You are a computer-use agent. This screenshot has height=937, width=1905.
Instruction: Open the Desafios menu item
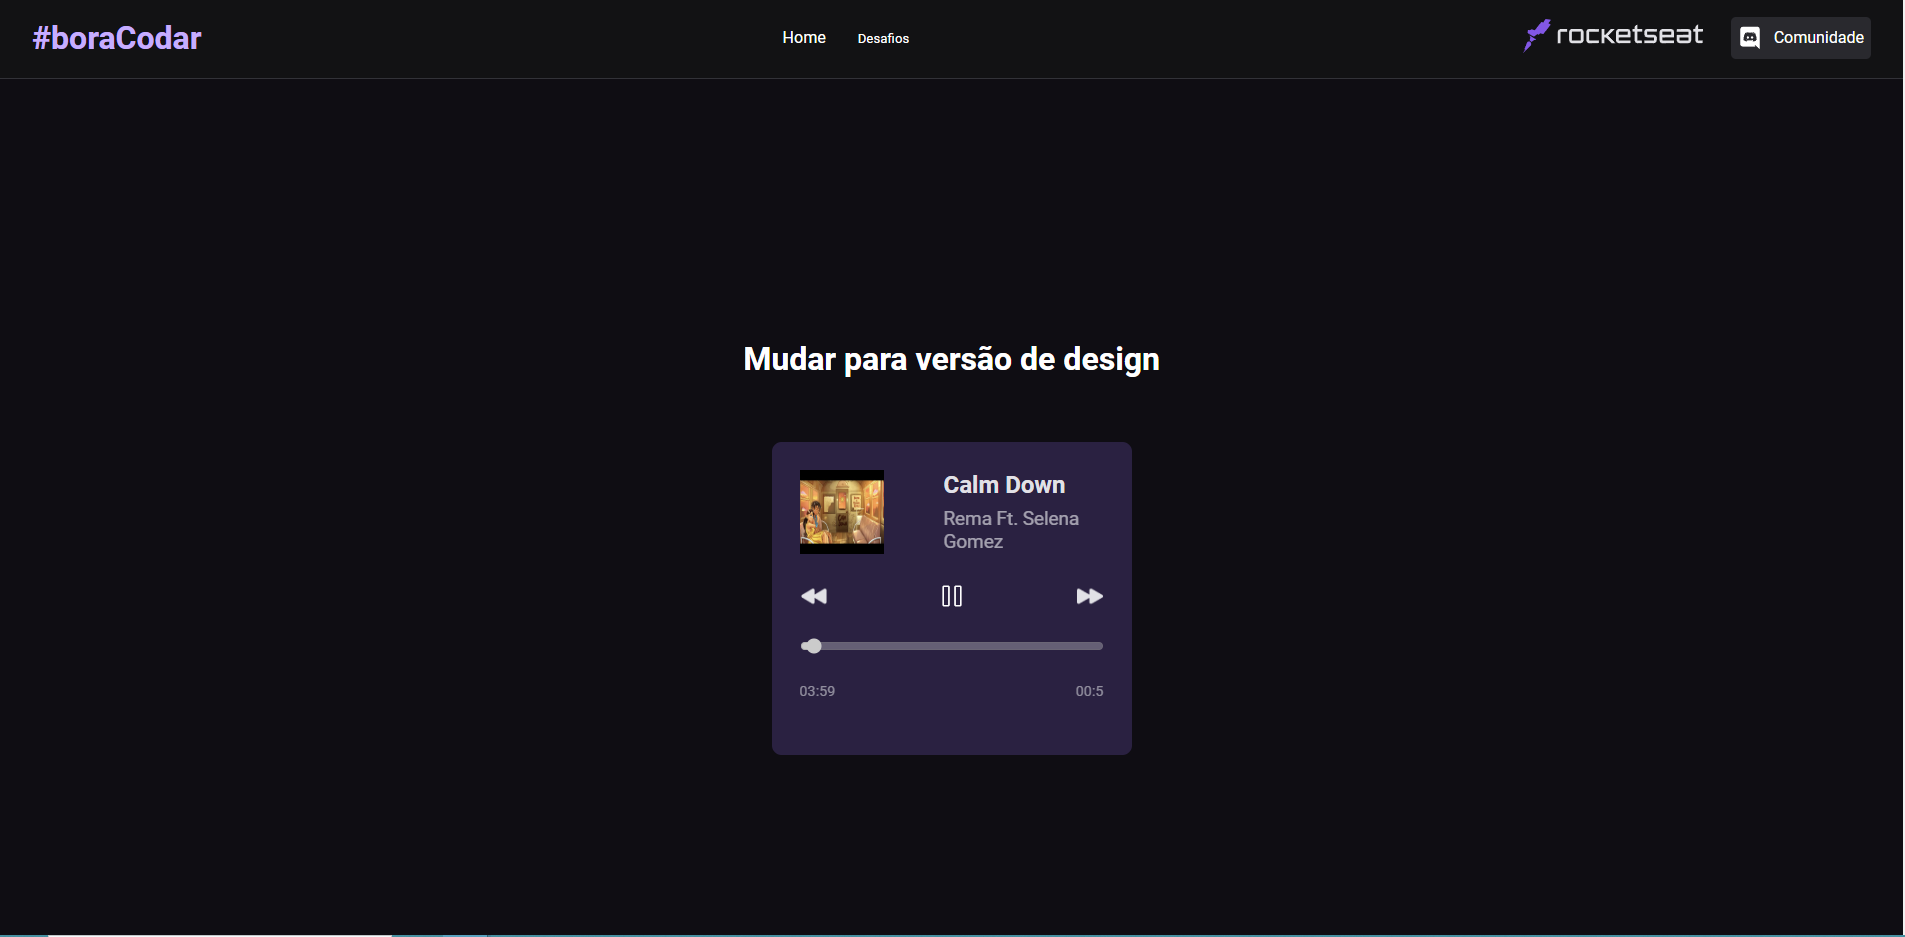883,38
